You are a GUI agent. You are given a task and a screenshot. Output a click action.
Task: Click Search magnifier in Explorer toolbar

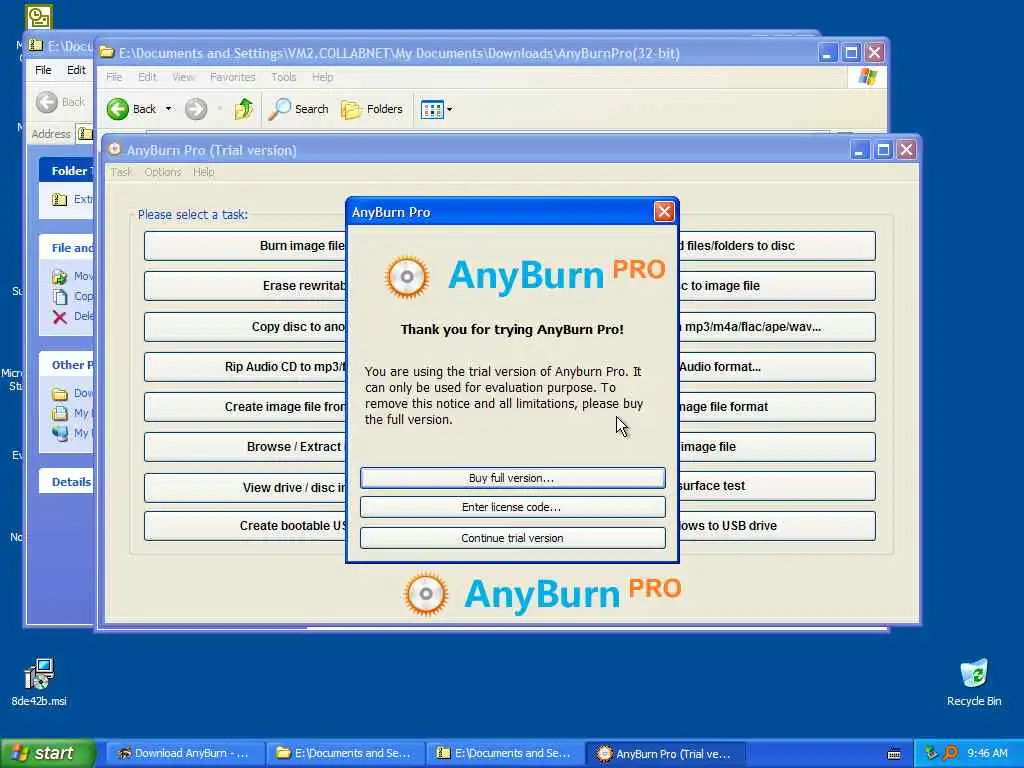280,109
